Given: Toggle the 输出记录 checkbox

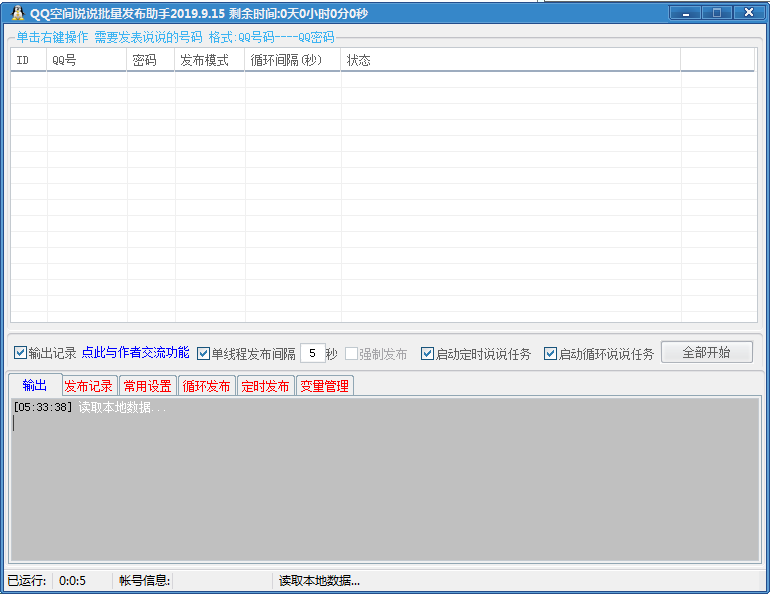Looking at the screenshot, I should tap(20, 352).
